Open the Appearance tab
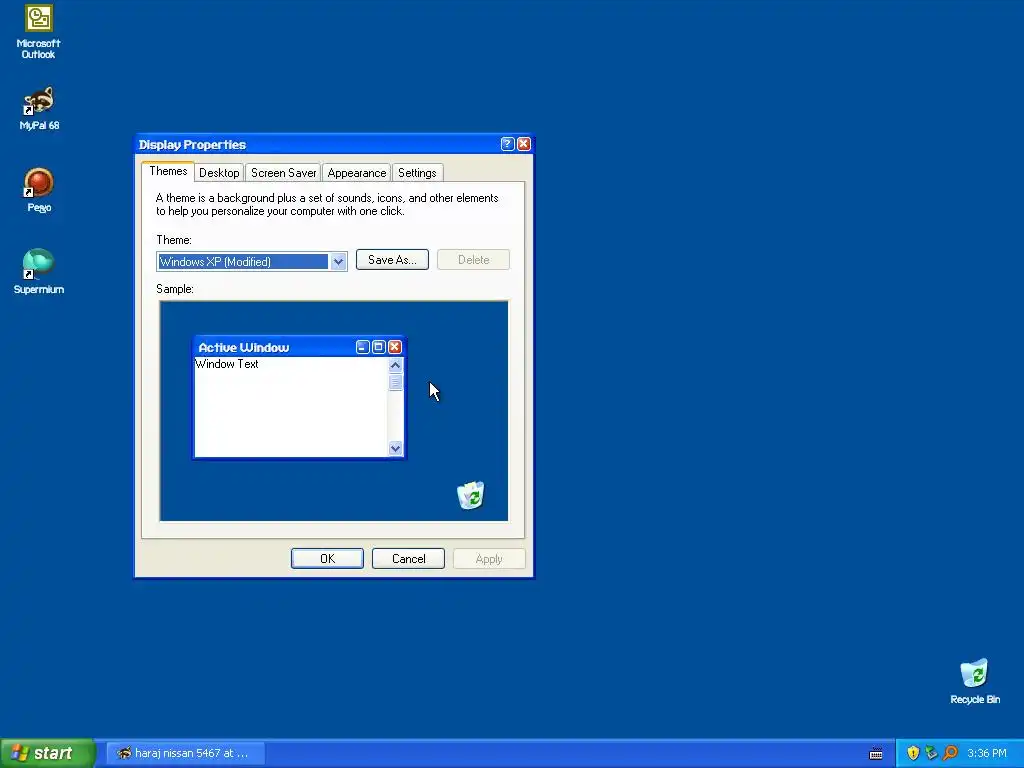This screenshot has height=768, width=1024. (x=357, y=172)
